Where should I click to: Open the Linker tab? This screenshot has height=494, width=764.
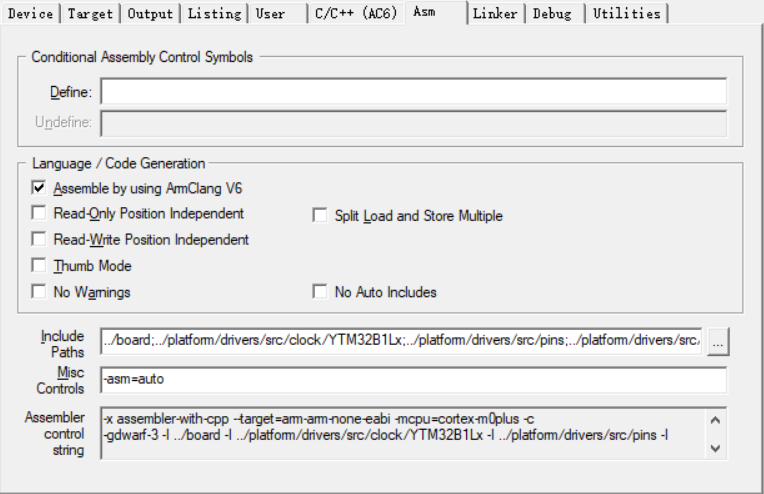pos(495,14)
